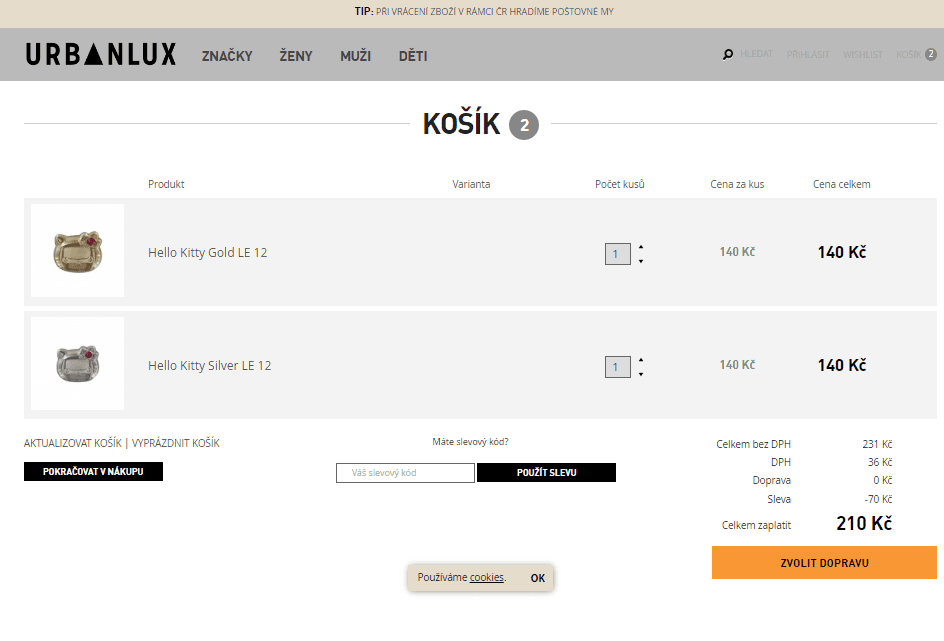Image resolution: width=944 pixels, height=641 pixels.
Task: Dismiss cookie notice with OK
Action: pos(538,578)
